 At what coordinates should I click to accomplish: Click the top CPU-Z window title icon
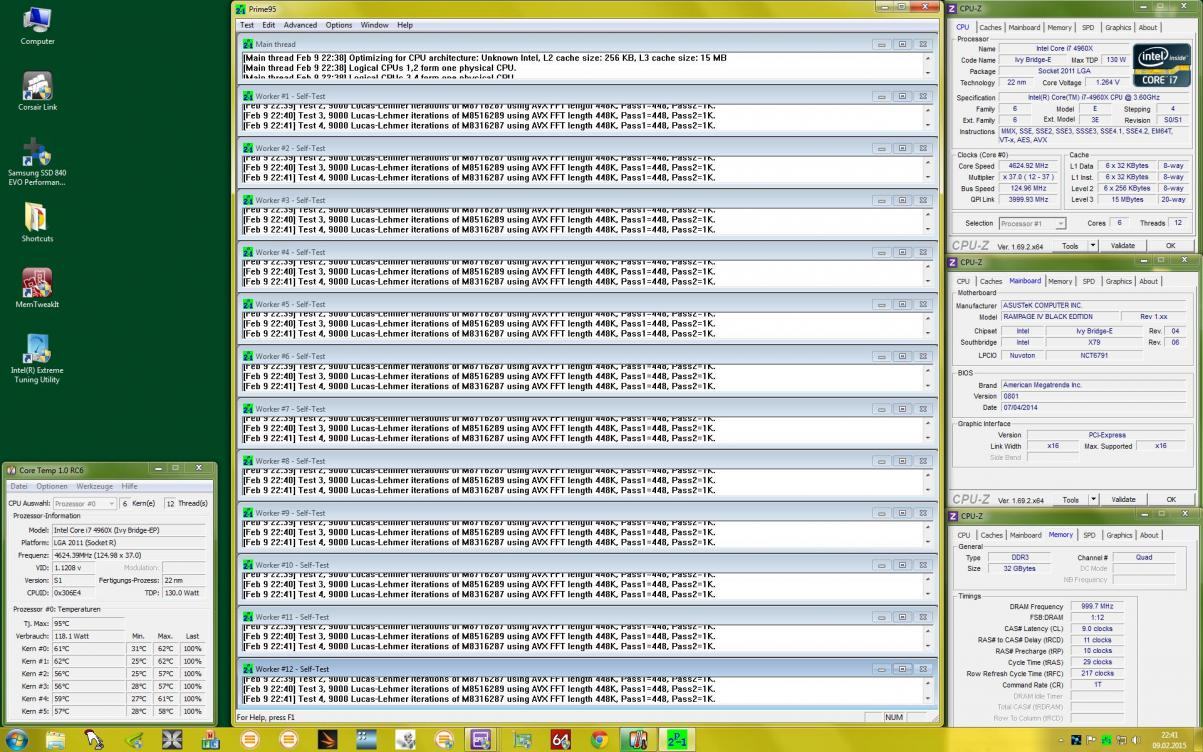[x=953, y=9]
